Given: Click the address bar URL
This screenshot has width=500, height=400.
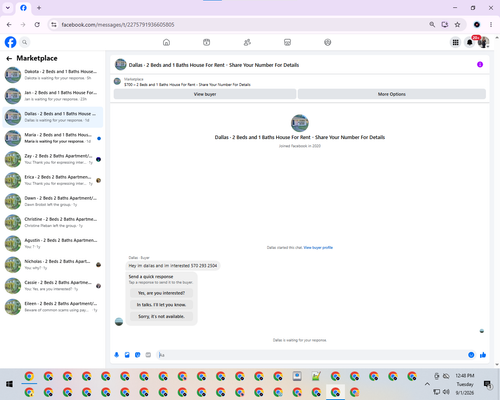Looking at the screenshot, I should point(118,25).
